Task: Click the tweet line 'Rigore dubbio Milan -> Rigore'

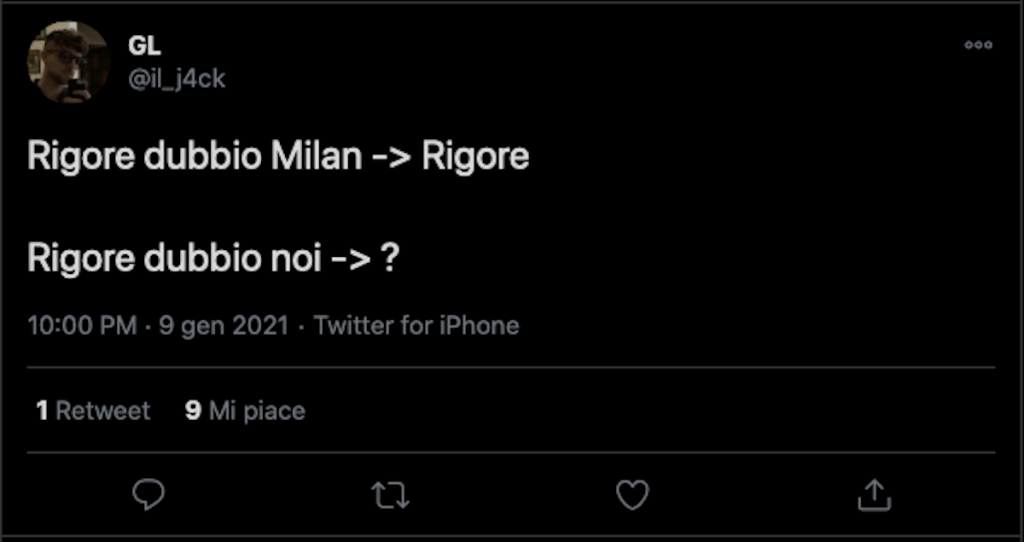Action: tap(278, 157)
